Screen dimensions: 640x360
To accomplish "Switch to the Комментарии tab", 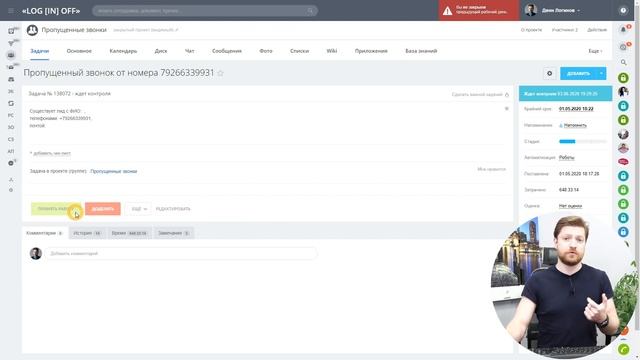I will point(44,233).
